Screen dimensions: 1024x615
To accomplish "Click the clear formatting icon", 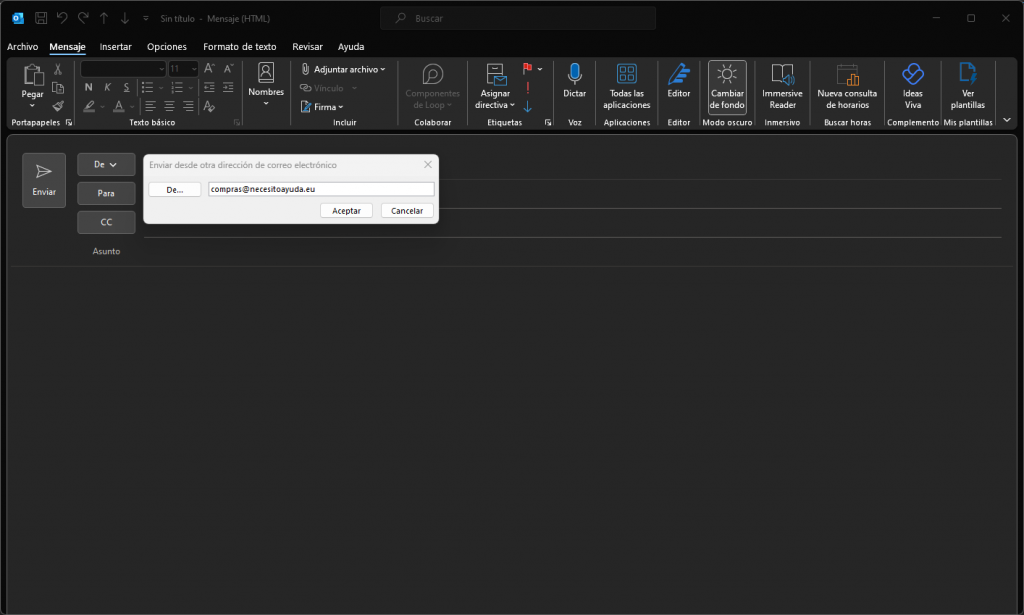I will coord(209,106).
